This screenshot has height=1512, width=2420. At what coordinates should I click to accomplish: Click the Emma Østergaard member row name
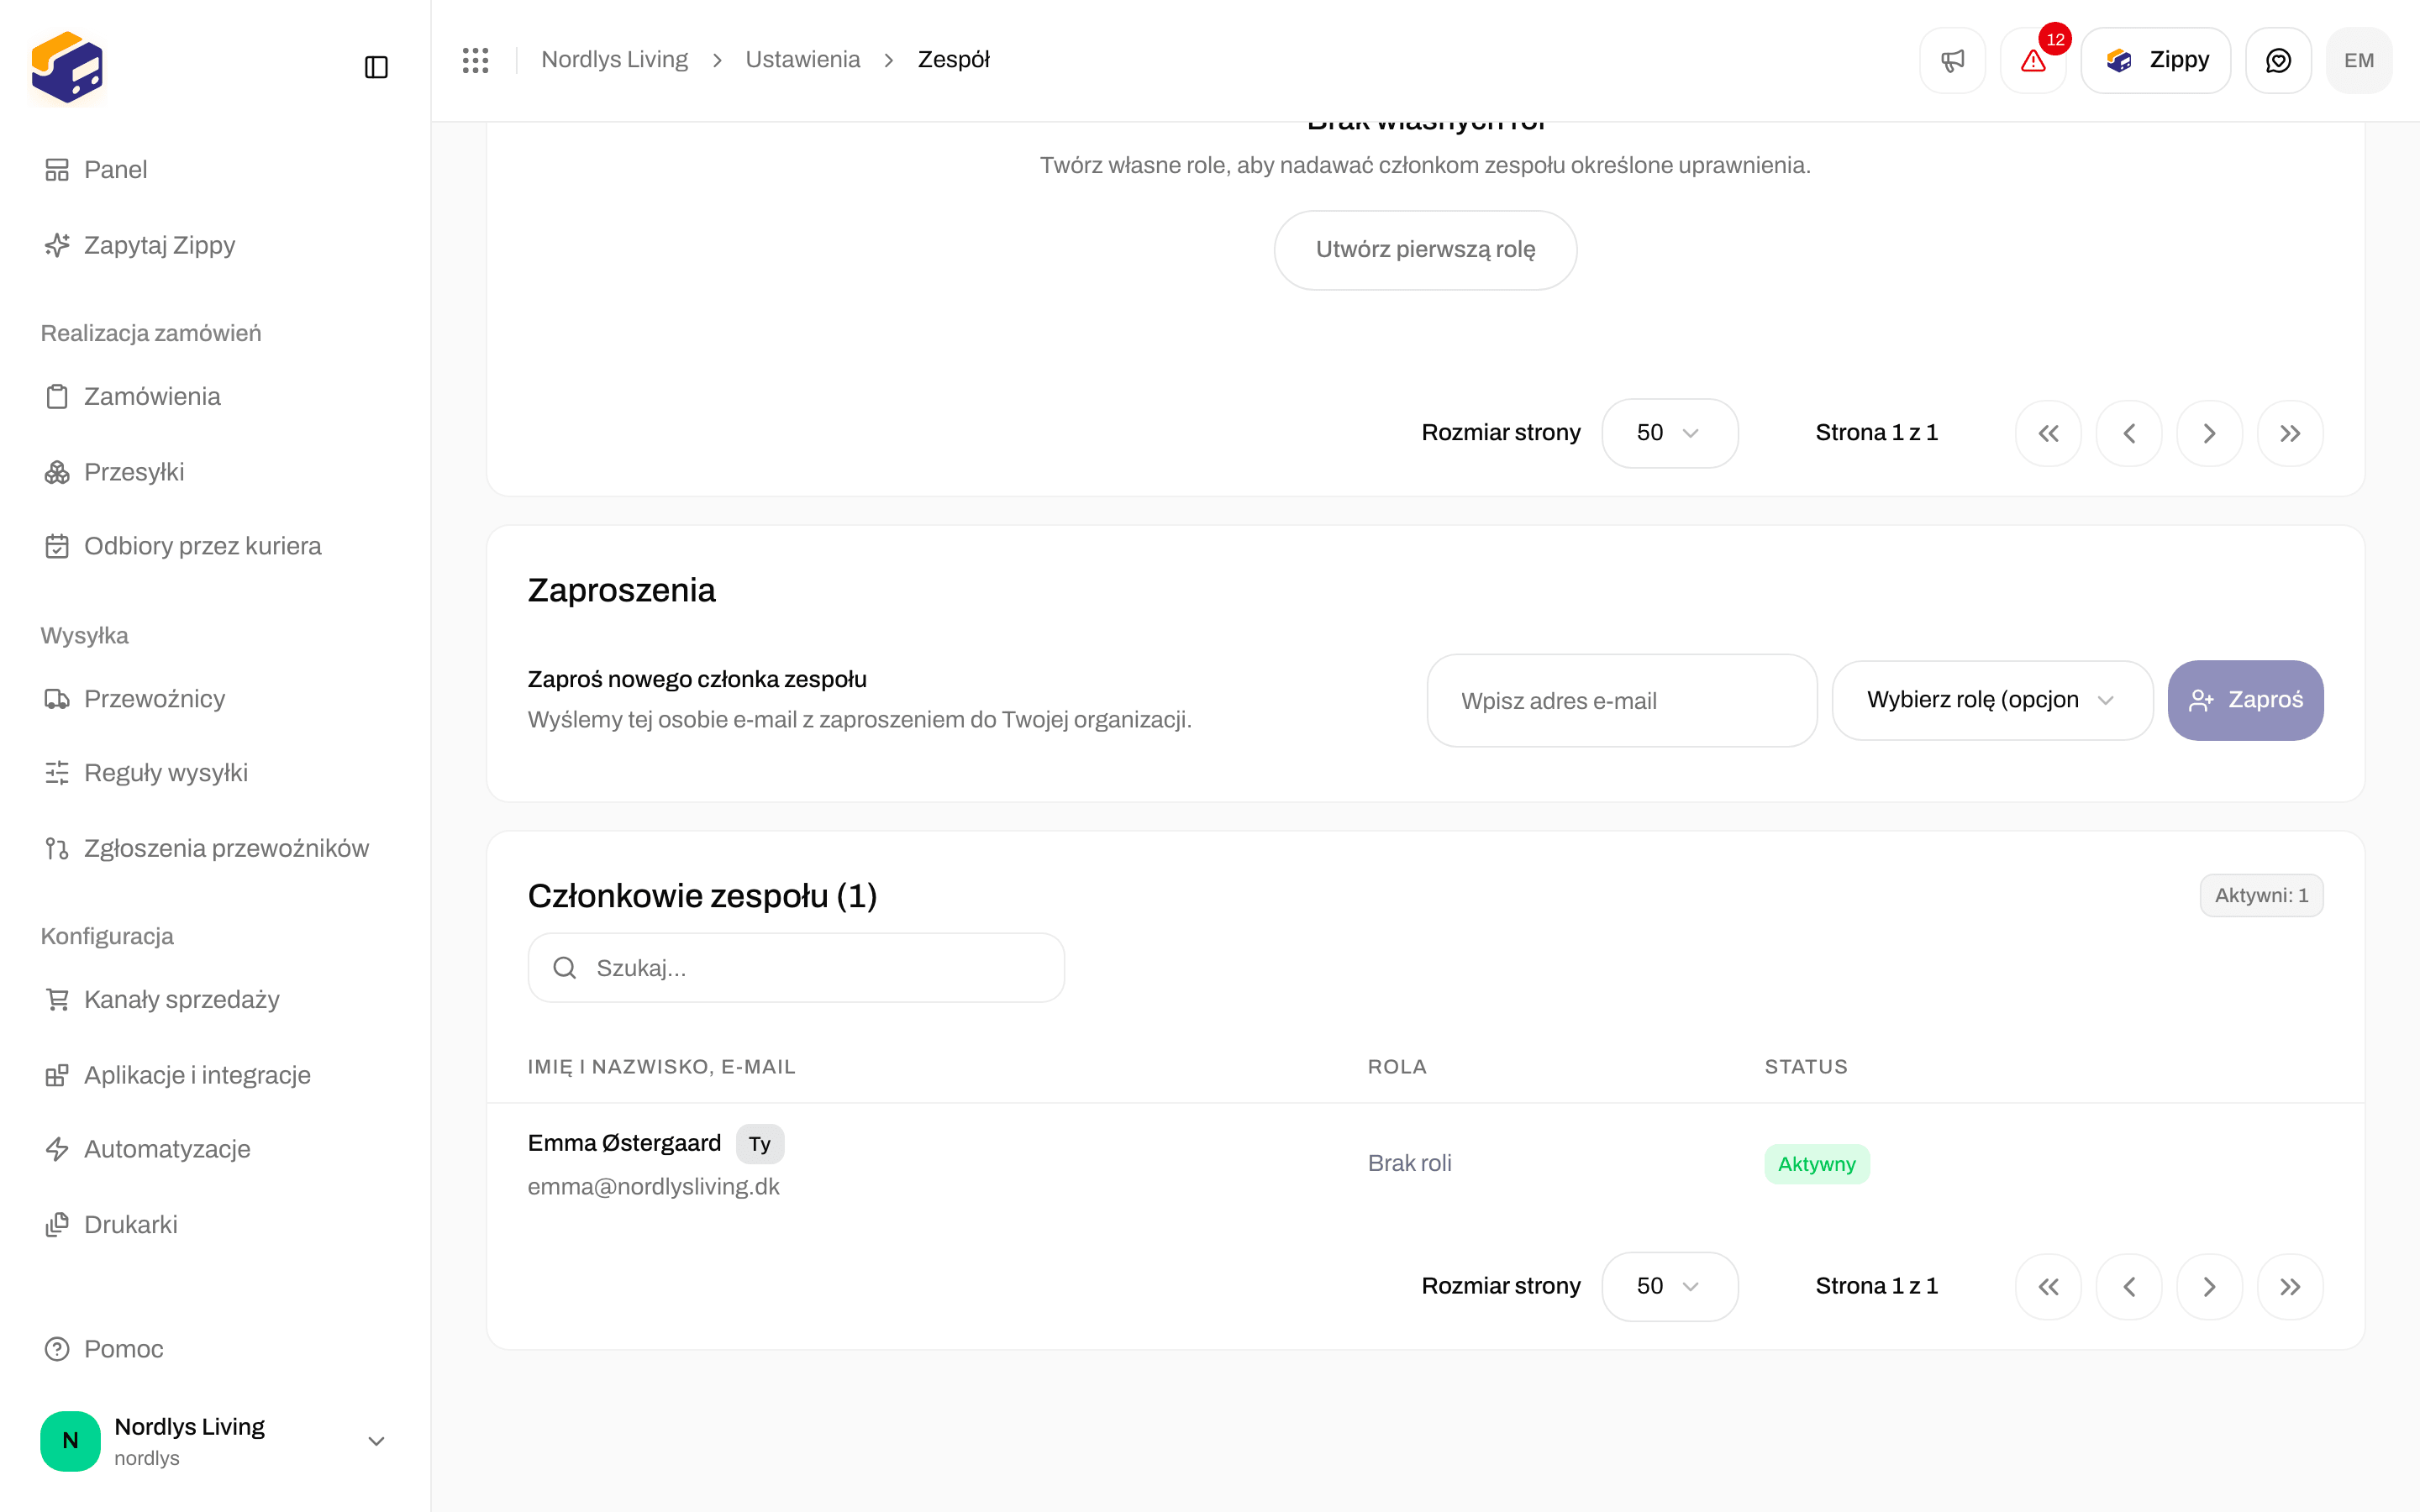point(624,1143)
